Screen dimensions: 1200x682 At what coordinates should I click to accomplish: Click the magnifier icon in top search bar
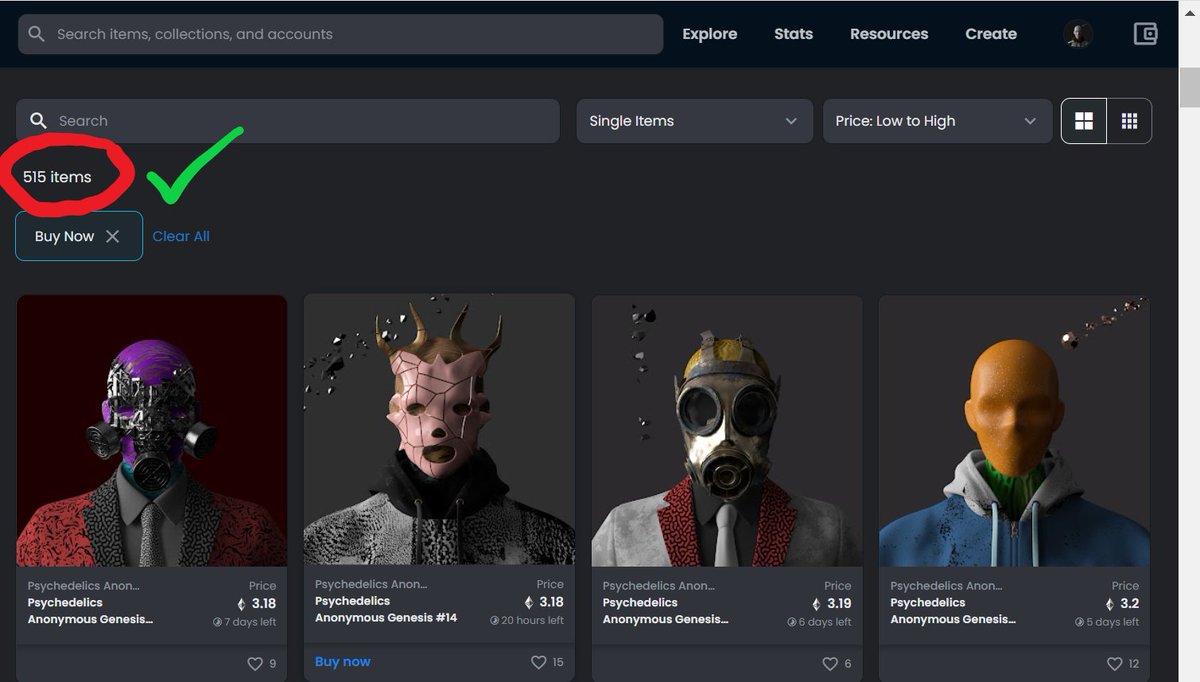[x=37, y=34]
